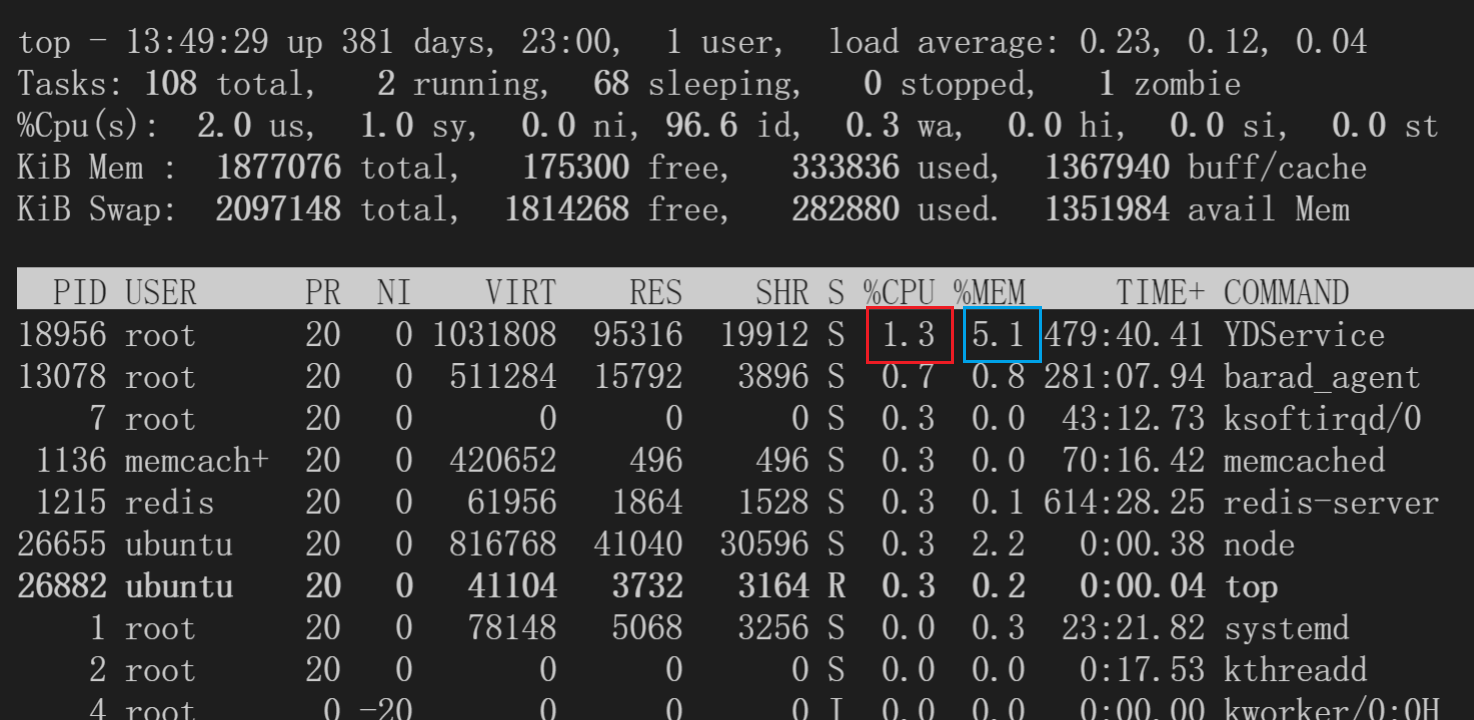Click the YDService command name
Image resolution: width=1474 pixels, height=720 pixels.
click(x=1304, y=335)
